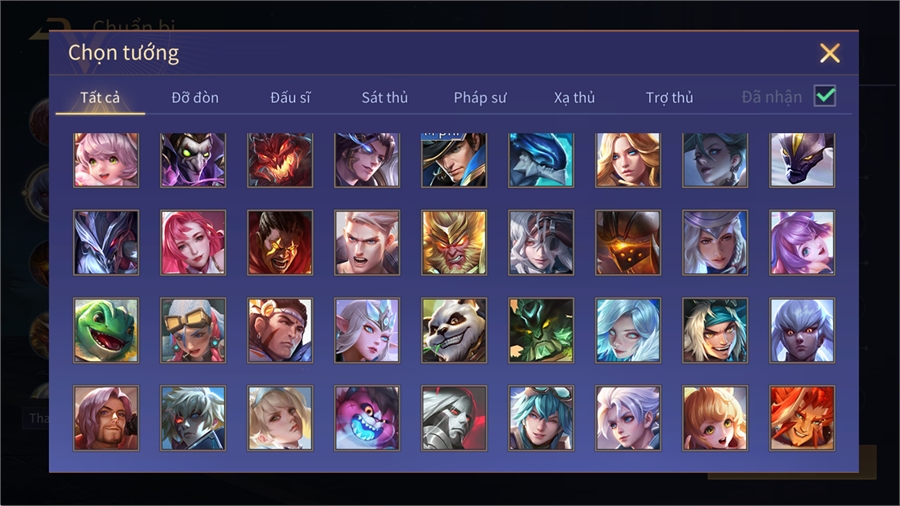Image resolution: width=900 pixels, height=506 pixels.
Task: Choose the plague doctor masked hero
Action: pyautogui.click(x=193, y=160)
